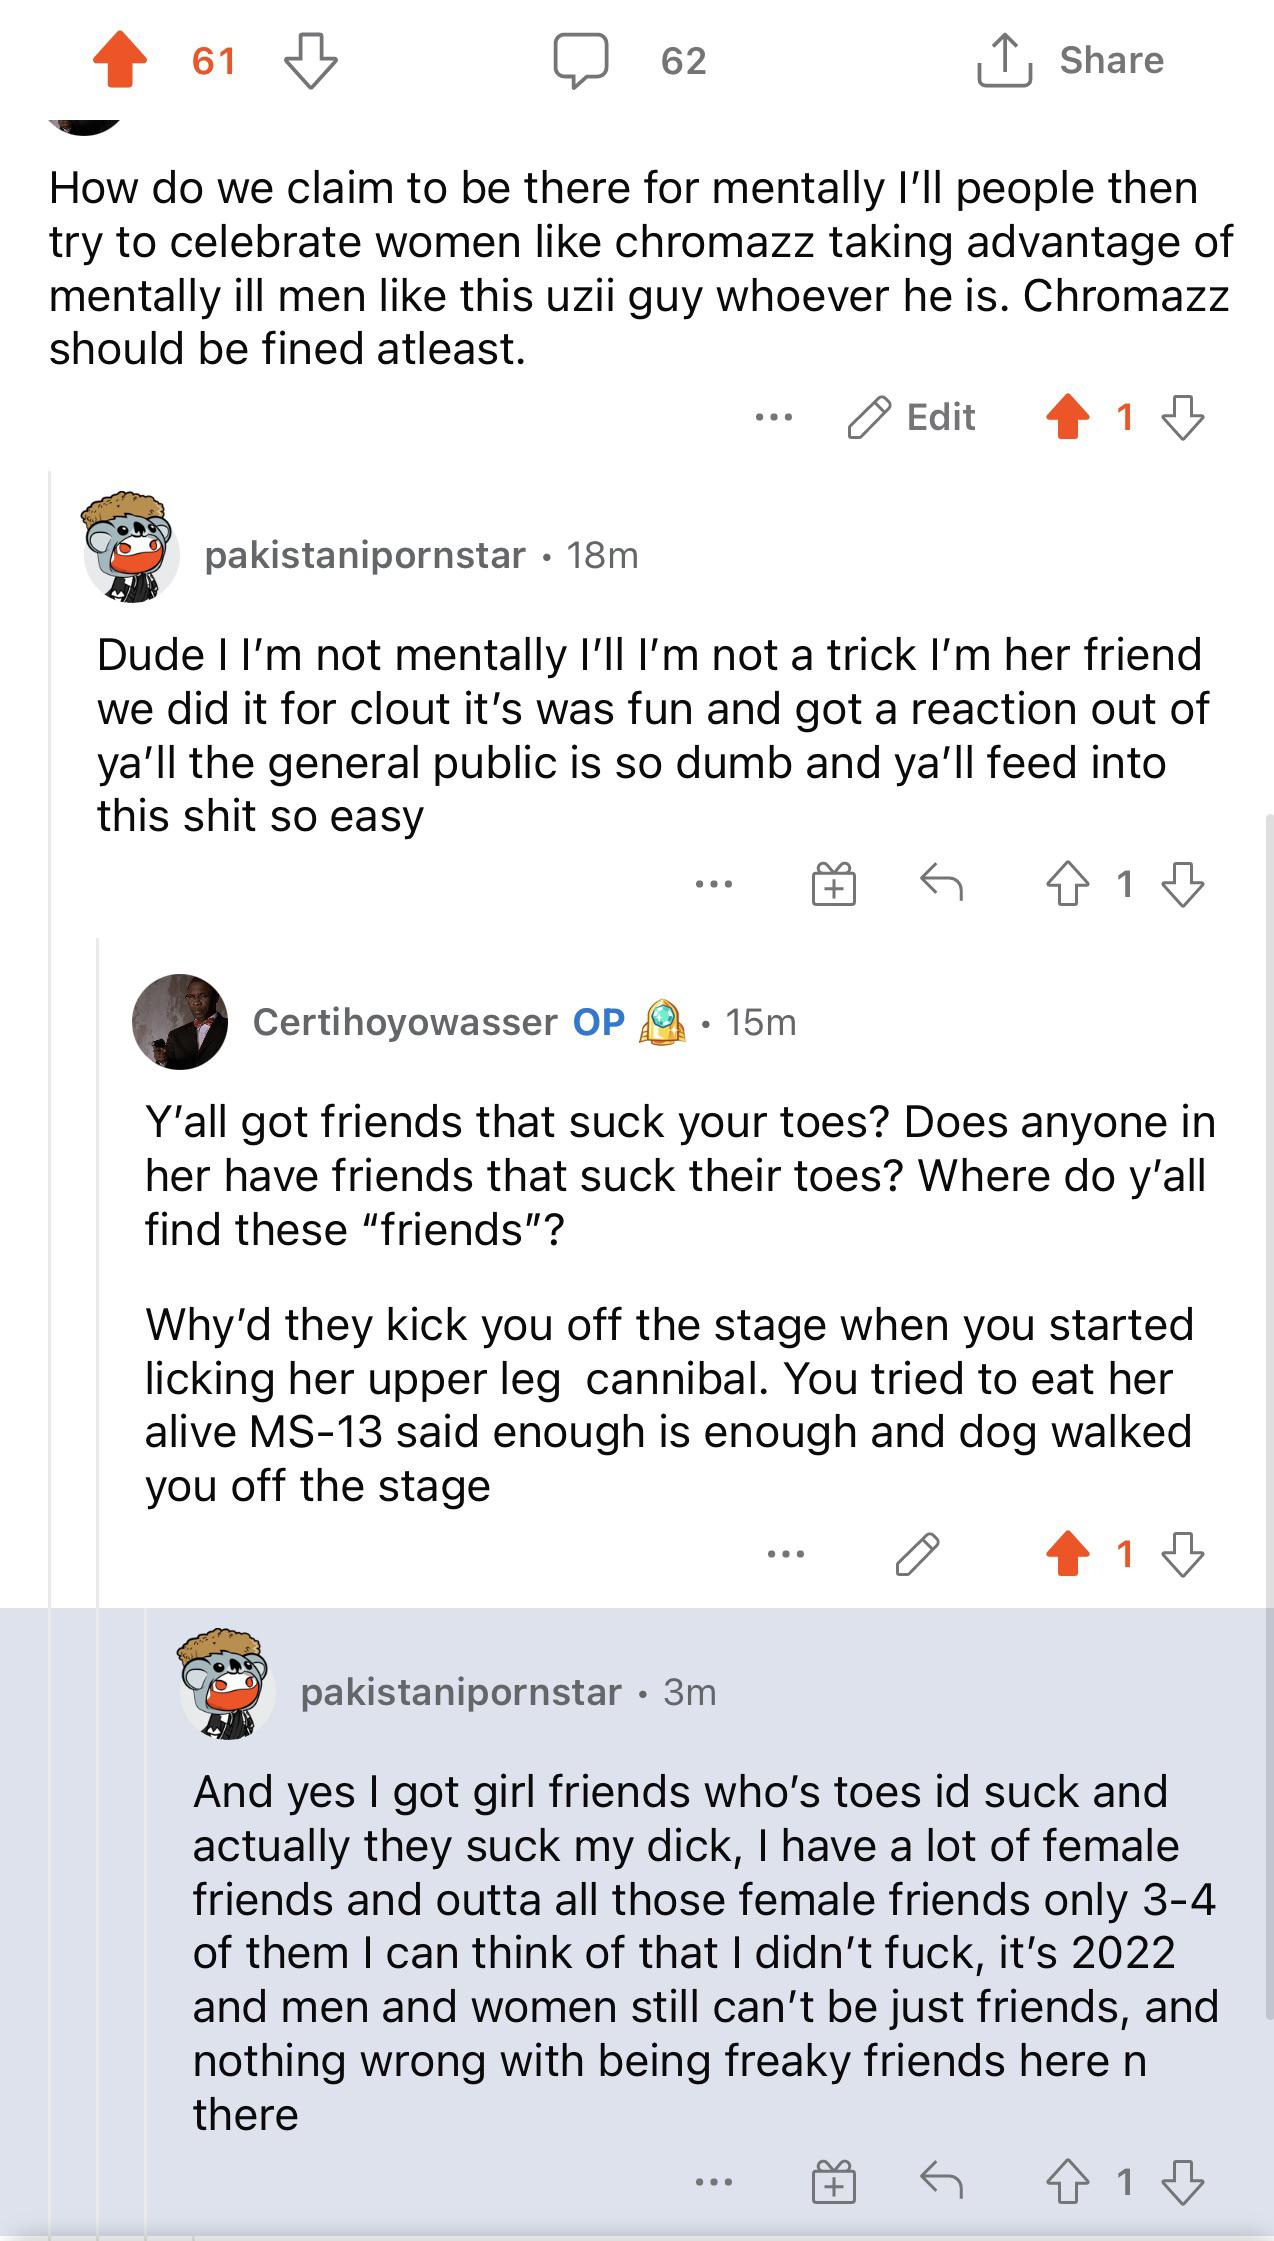This screenshot has width=1274, height=2241.
Task: Upvote the 18m comment about clout
Action: pyautogui.click(x=1067, y=884)
